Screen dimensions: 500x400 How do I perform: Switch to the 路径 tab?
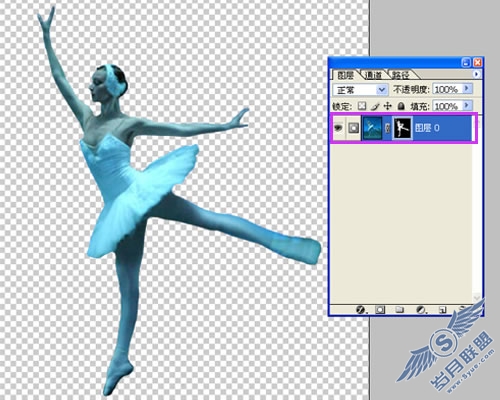pyautogui.click(x=400, y=75)
